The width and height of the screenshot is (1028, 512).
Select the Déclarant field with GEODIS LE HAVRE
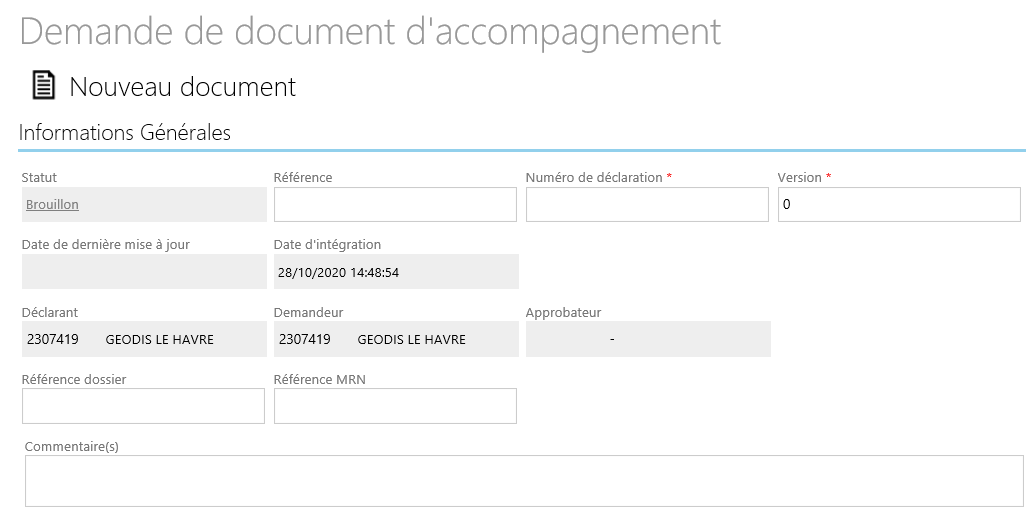(x=144, y=339)
